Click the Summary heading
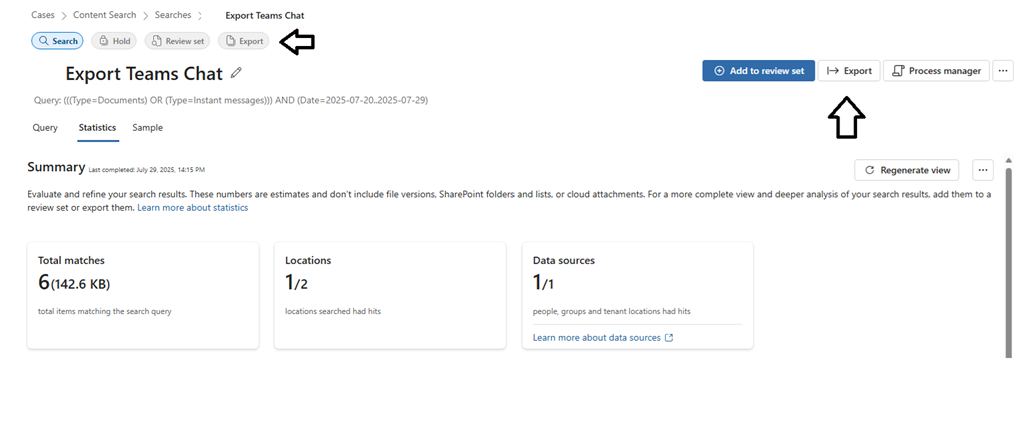The height and width of the screenshot is (424, 1023). [x=56, y=167]
